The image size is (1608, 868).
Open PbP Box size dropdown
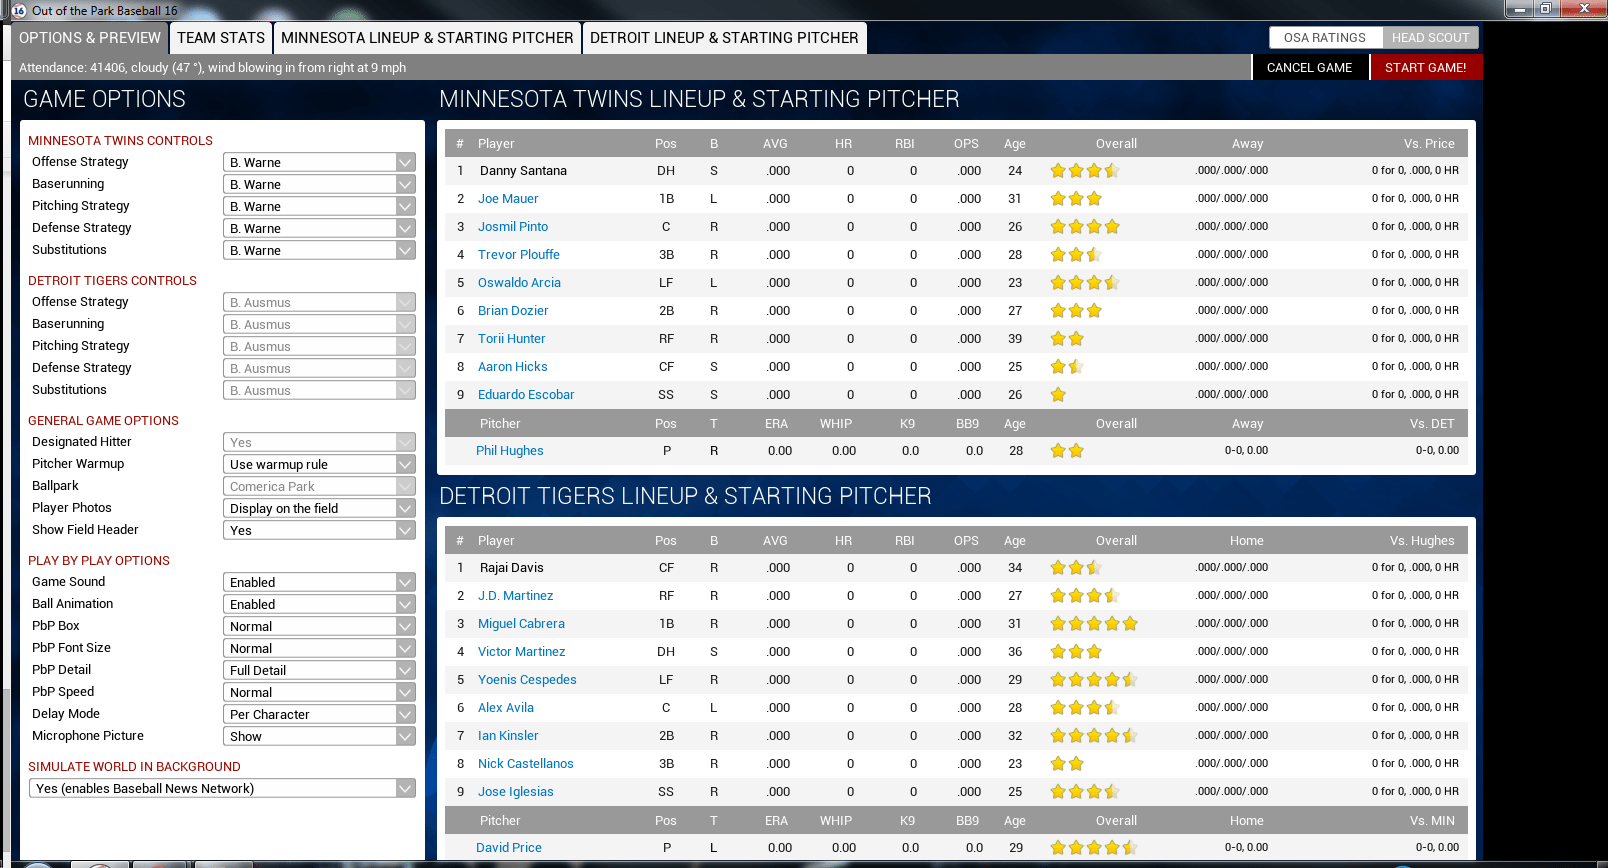(319, 626)
